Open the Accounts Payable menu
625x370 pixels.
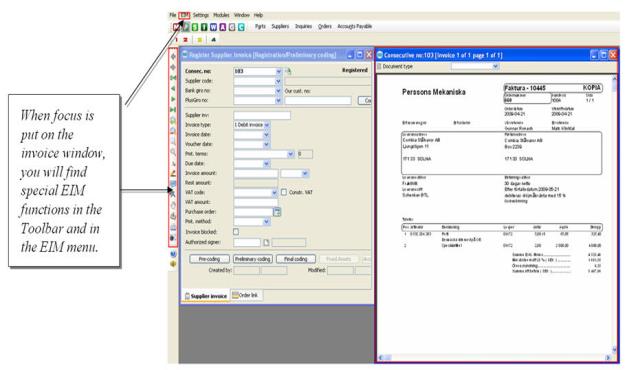click(354, 26)
